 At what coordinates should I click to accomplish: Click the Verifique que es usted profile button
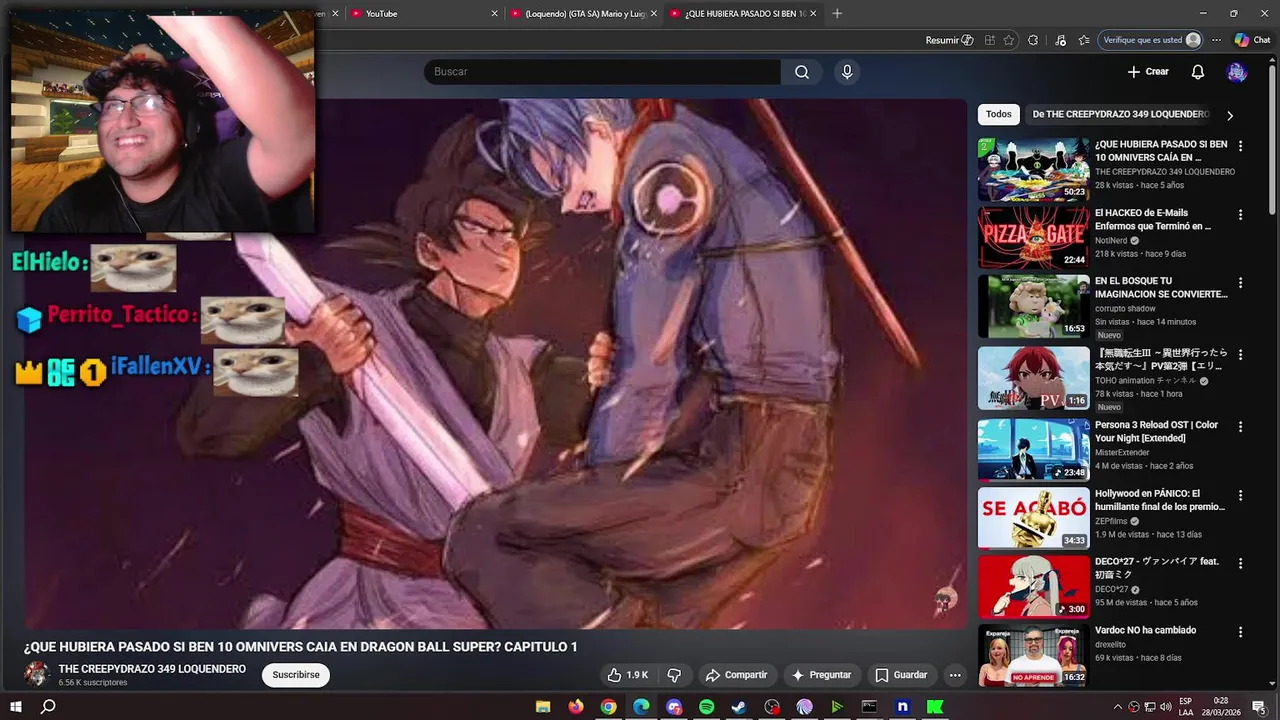coord(1151,40)
